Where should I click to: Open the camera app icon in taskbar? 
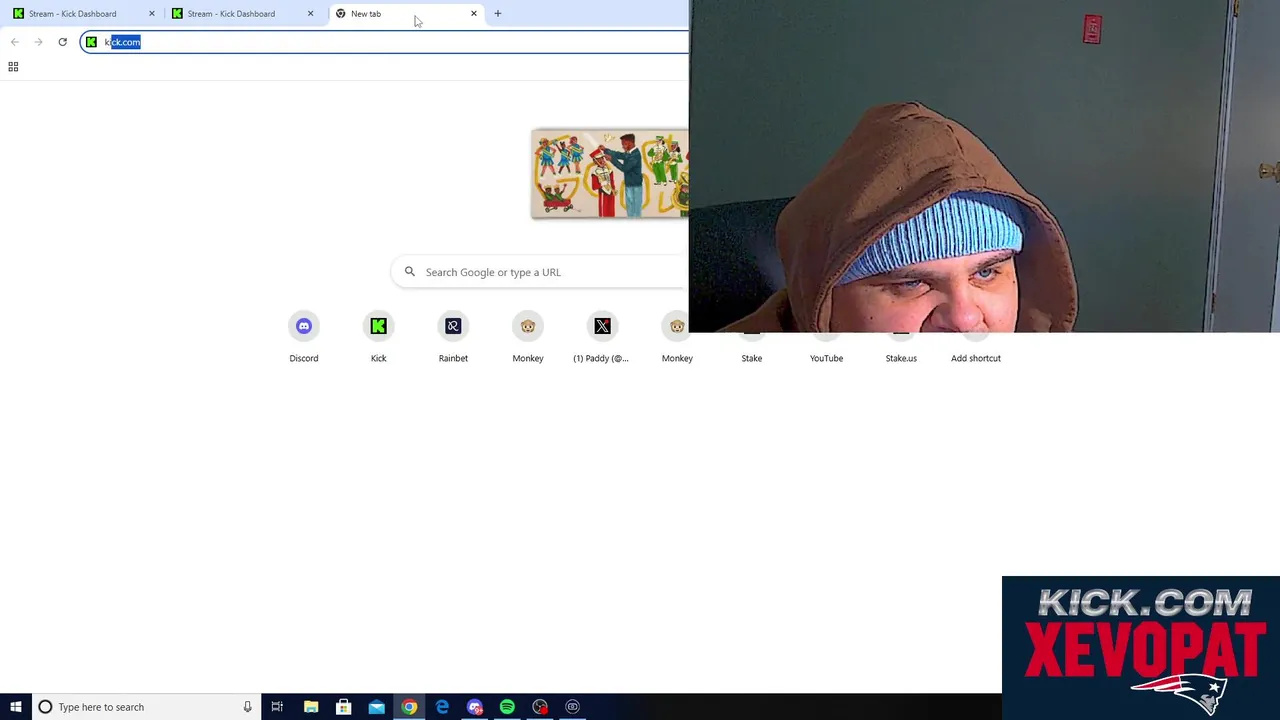click(572, 707)
